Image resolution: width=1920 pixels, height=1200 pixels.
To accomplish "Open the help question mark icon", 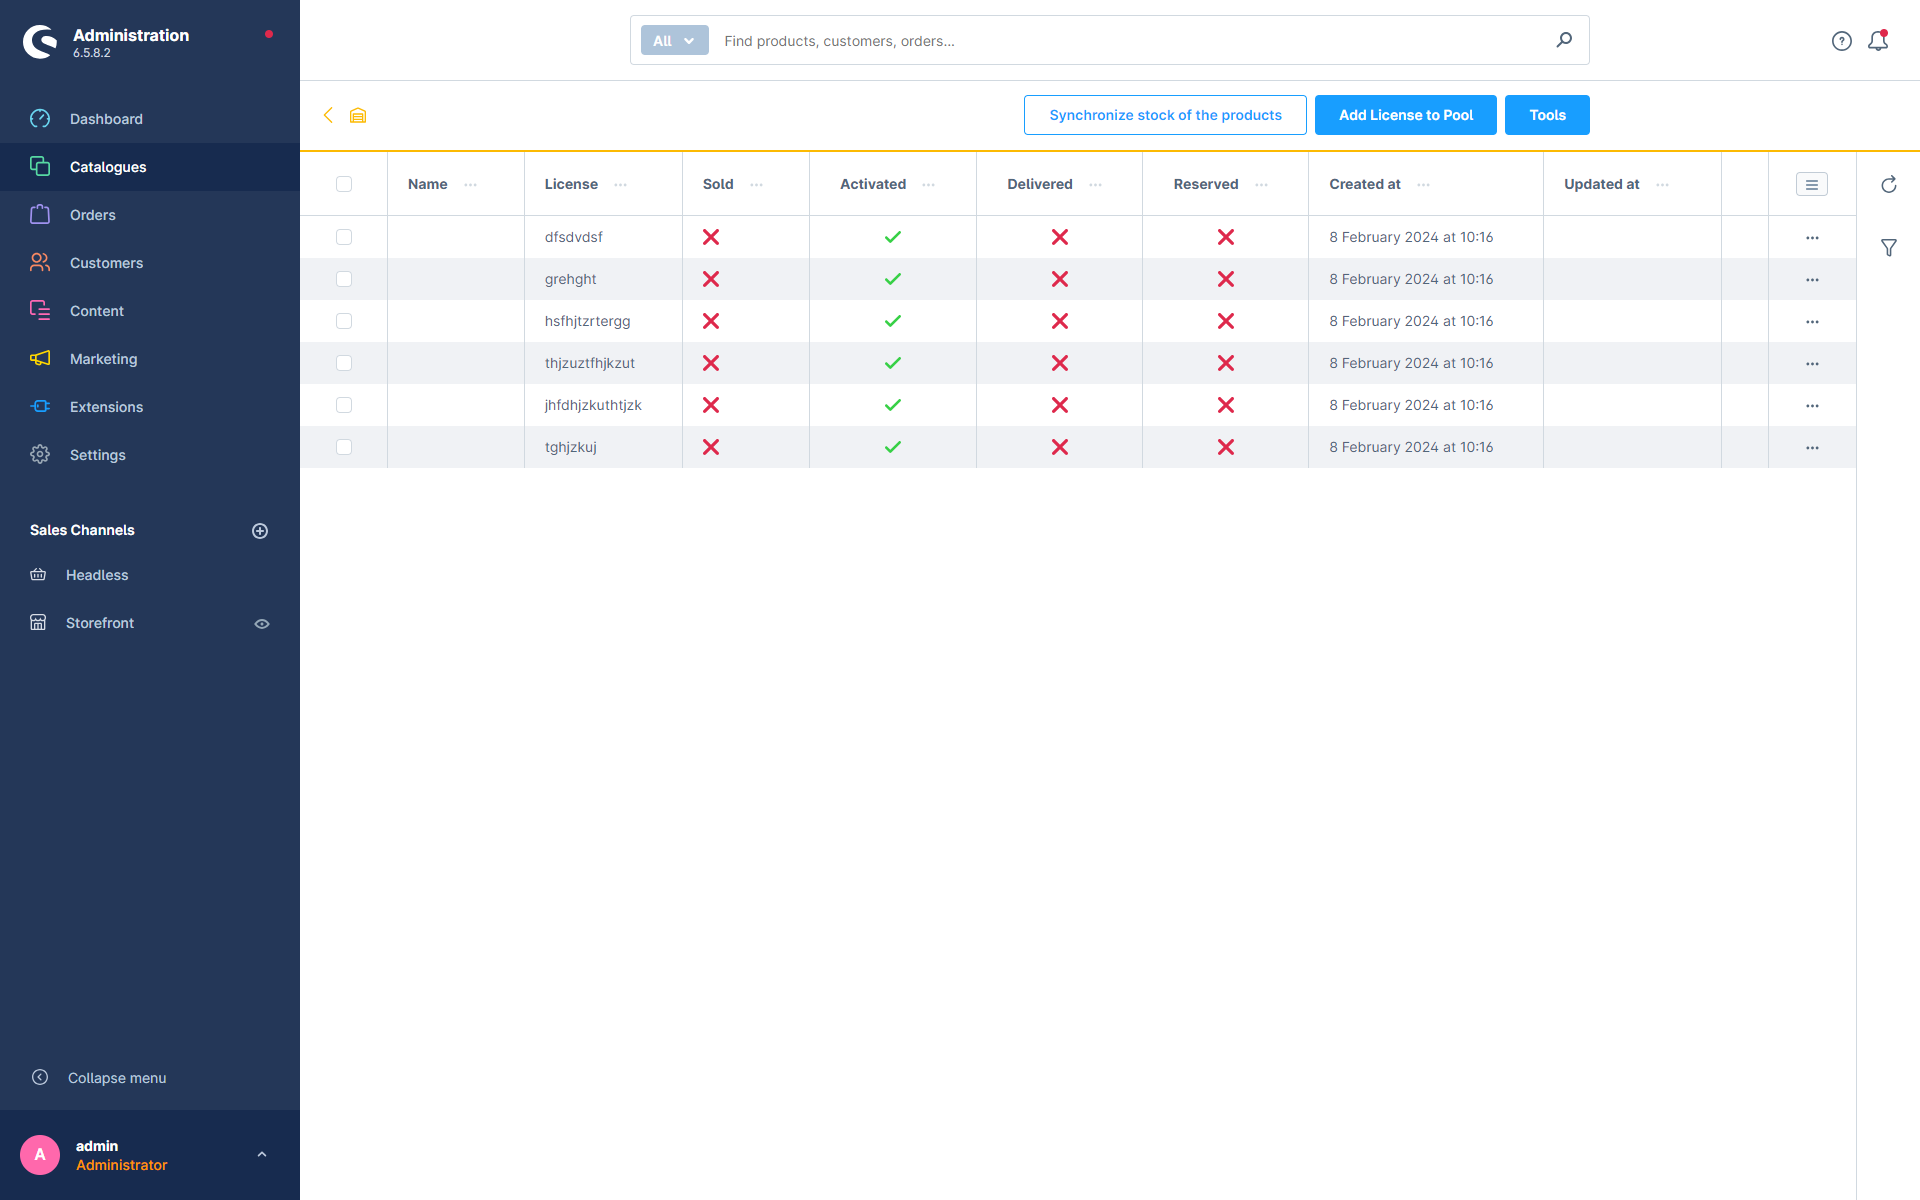I will tap(1842, 41).
